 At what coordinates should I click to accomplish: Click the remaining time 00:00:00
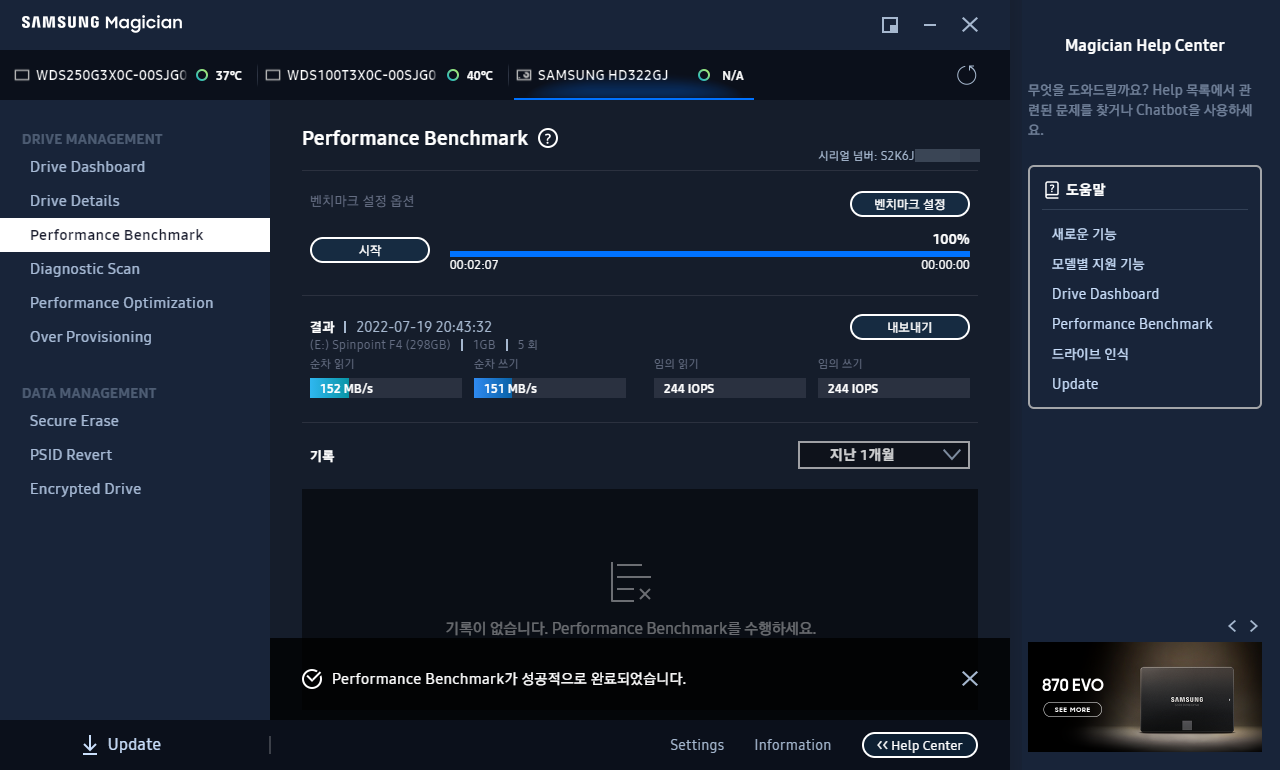coord(945,266)
